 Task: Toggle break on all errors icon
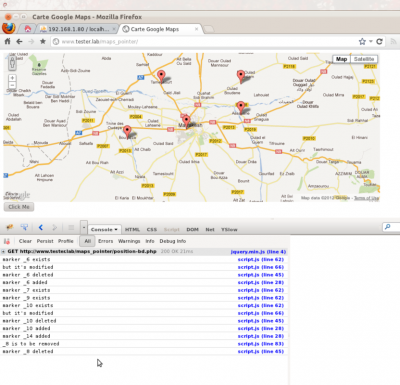click(7, 241)
